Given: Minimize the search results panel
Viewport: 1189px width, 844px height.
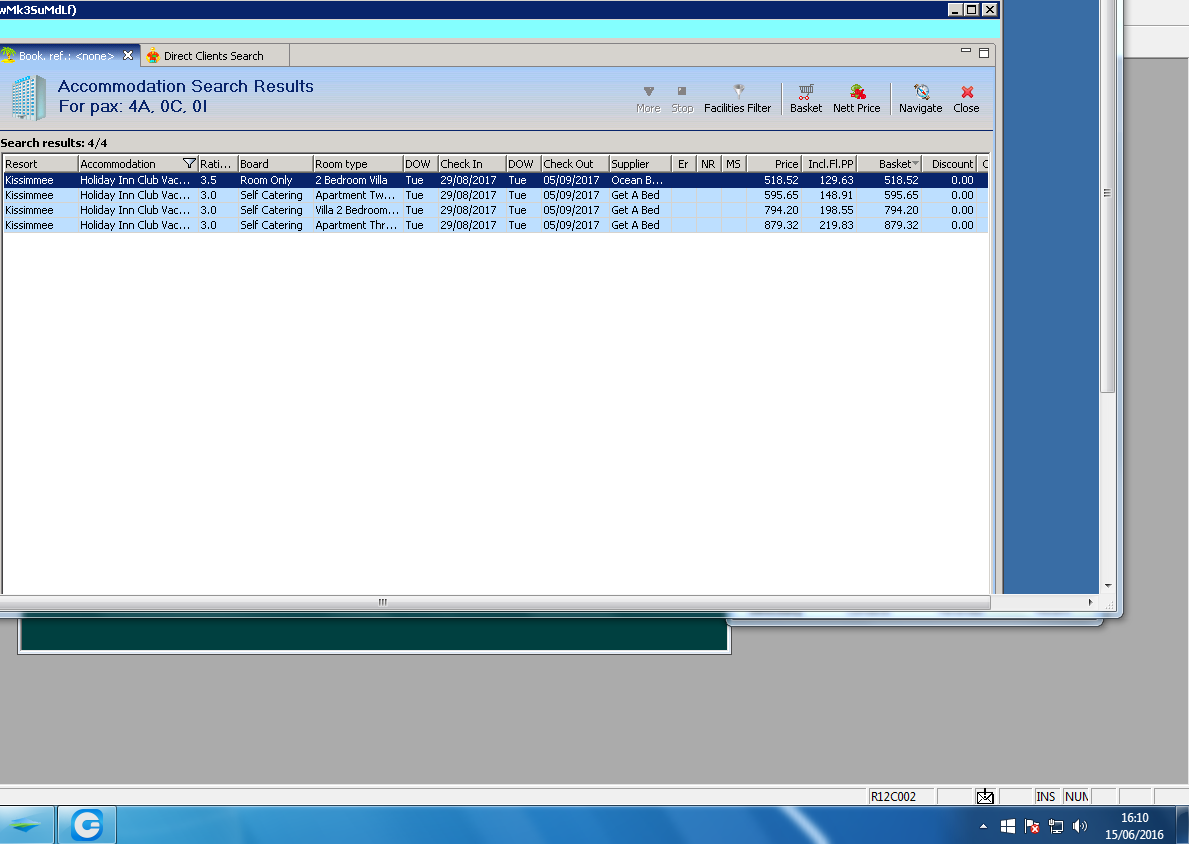Looking at the screenshot, I should 965,51.
